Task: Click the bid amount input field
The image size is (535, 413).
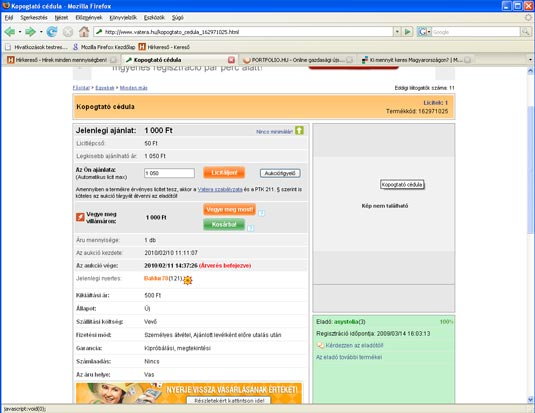Action: coord(169,173)
